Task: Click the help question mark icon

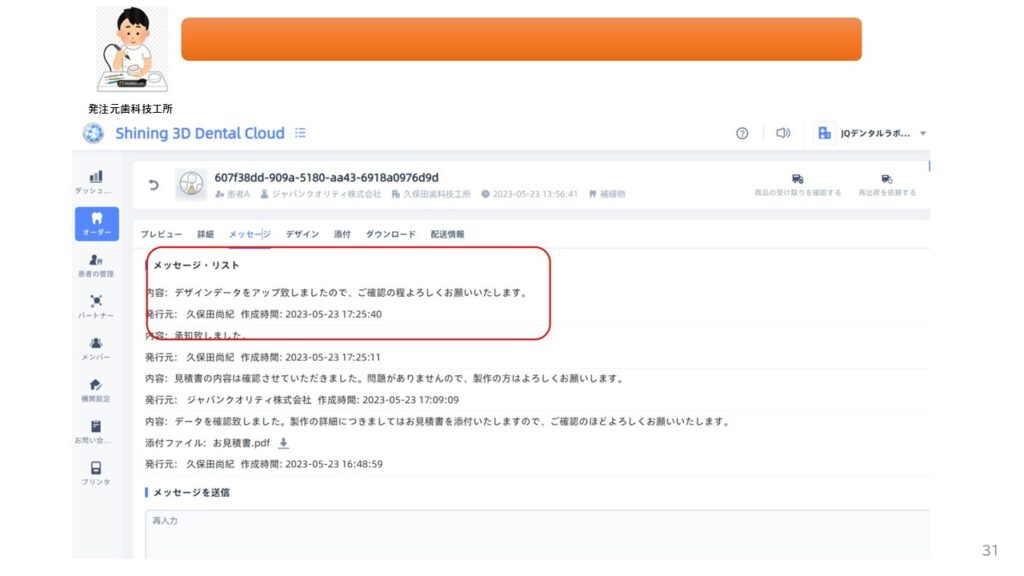Action: click(742, 133)
